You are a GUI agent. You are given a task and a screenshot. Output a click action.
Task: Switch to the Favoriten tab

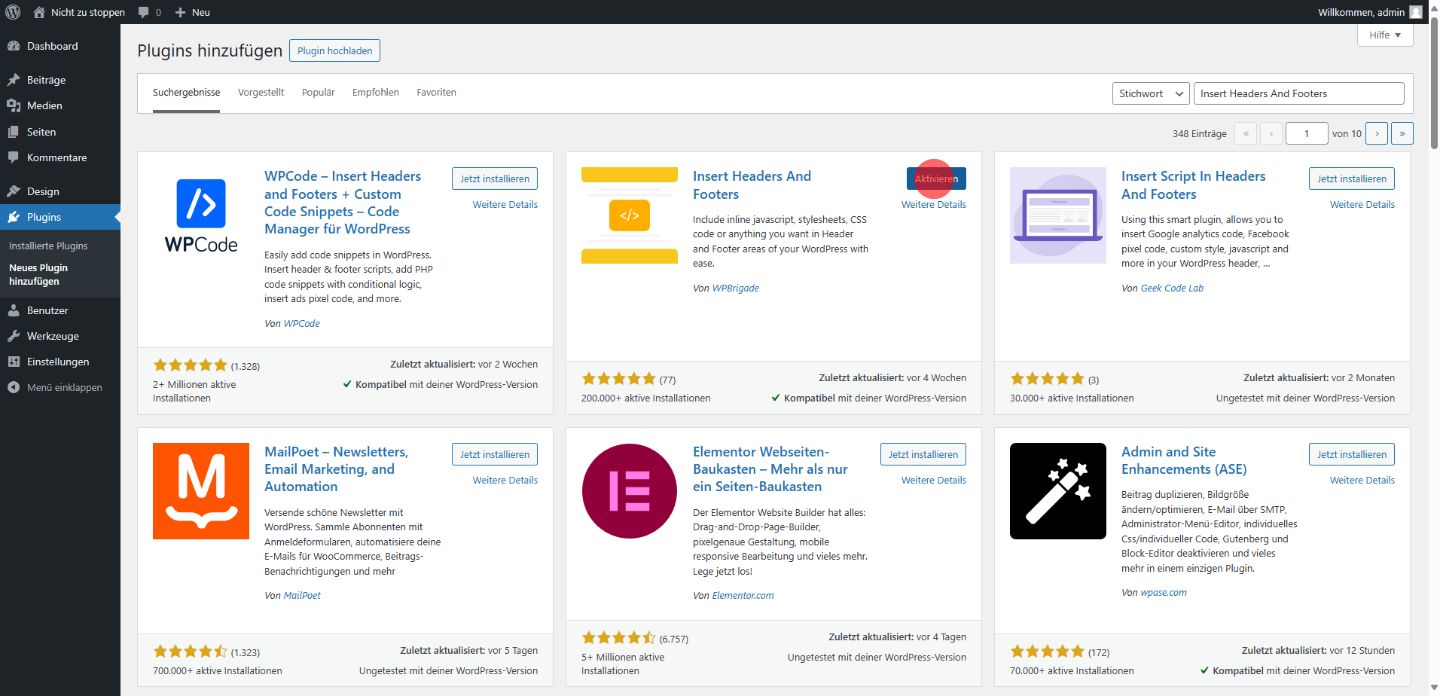436,92
